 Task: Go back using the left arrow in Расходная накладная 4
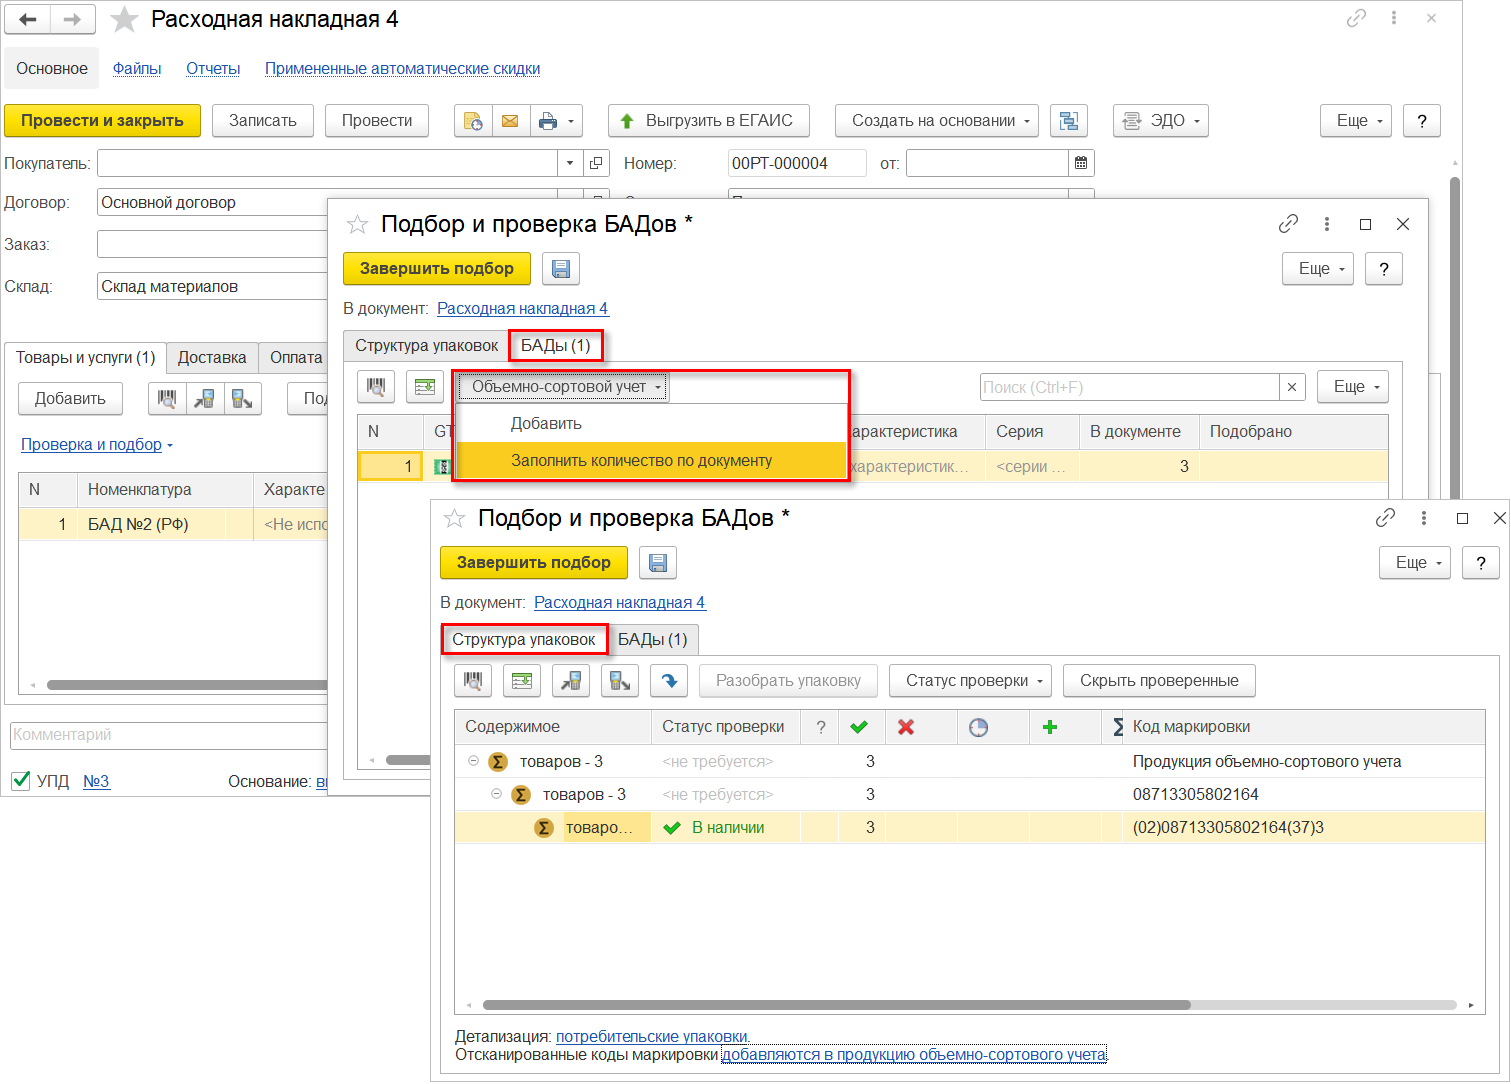coord(28,19)
